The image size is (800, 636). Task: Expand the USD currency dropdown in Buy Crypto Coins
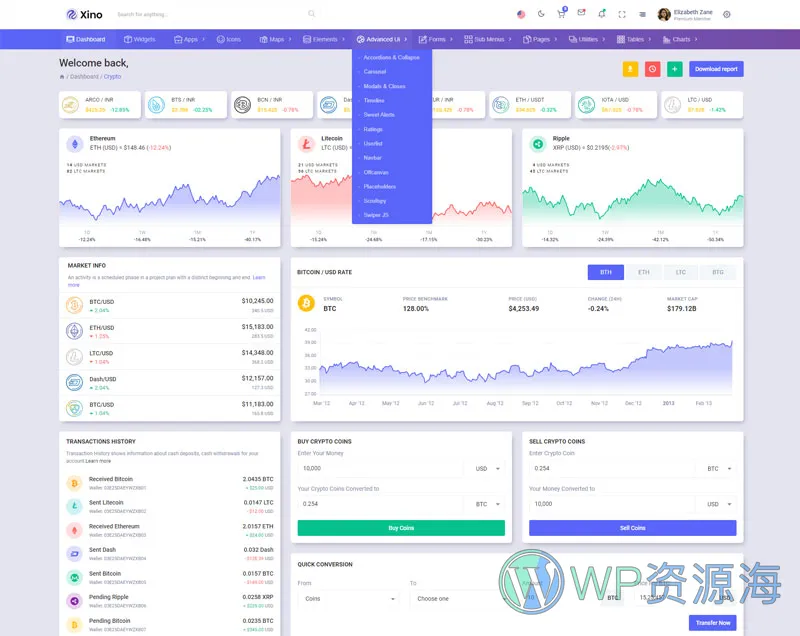point(488,468)
